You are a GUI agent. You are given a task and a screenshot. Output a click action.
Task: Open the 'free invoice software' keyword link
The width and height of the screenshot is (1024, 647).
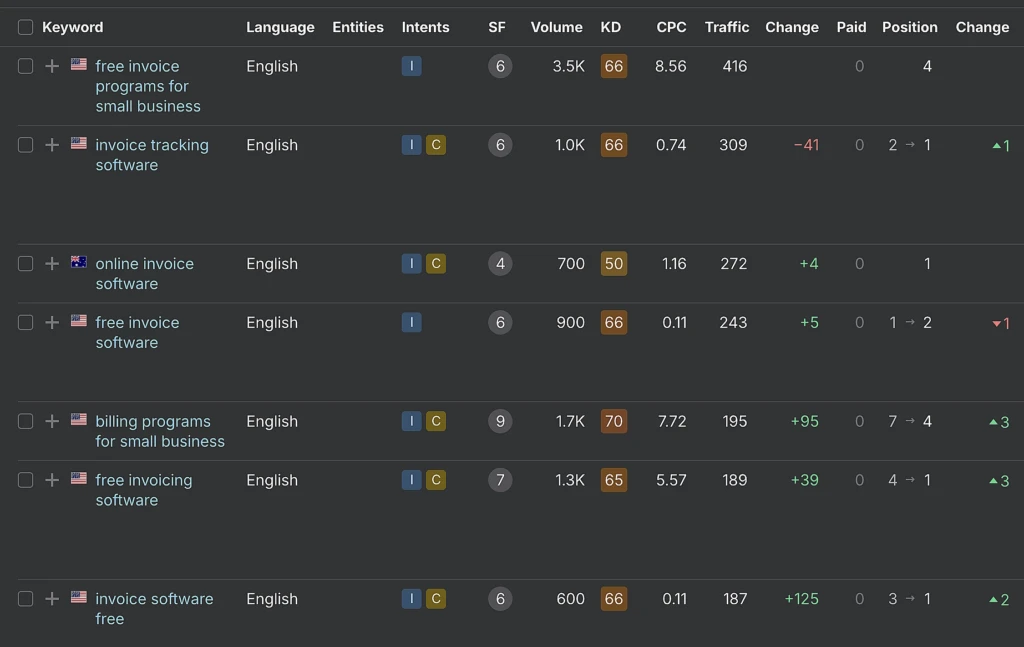[x=137, y=332]
